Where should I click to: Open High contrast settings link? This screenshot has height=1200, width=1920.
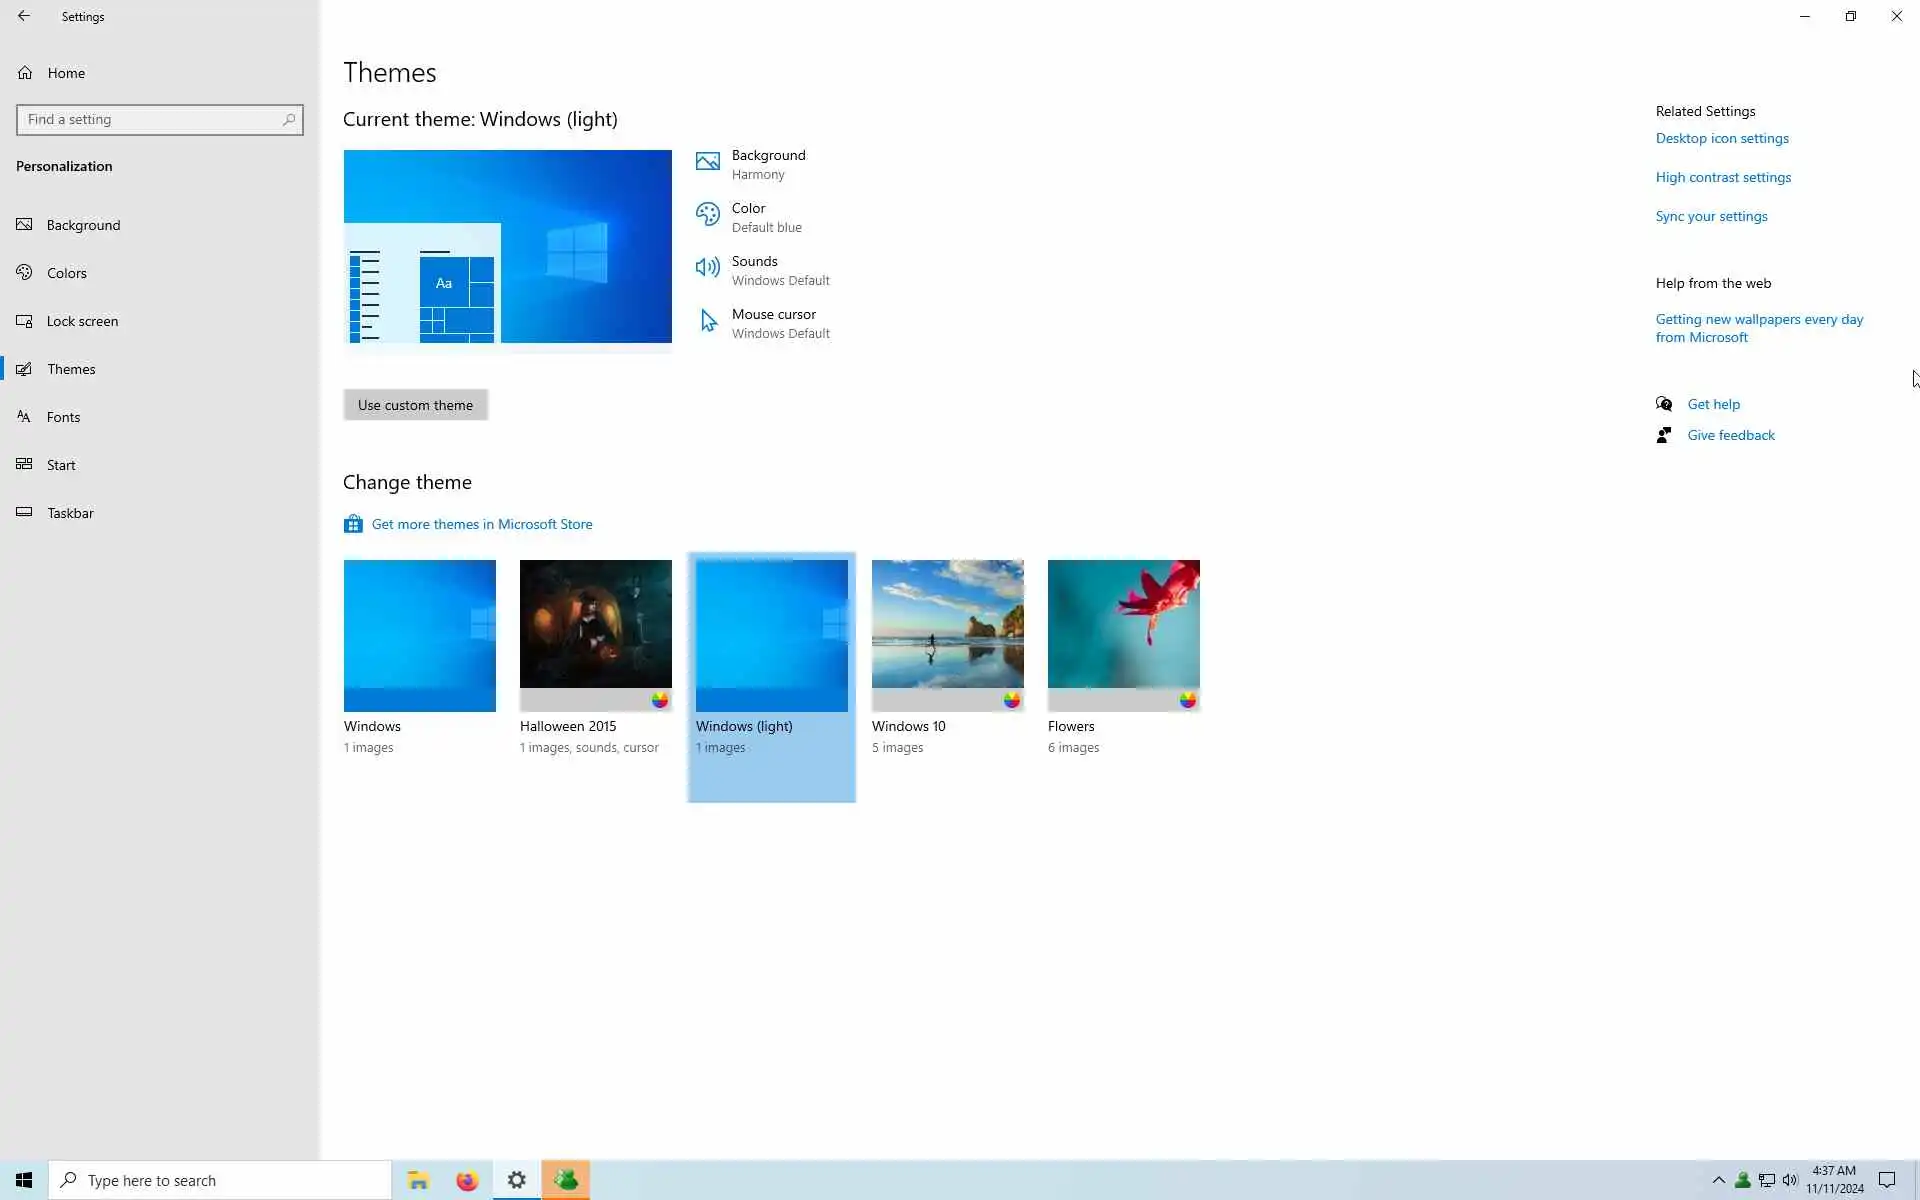point(1722,177)
